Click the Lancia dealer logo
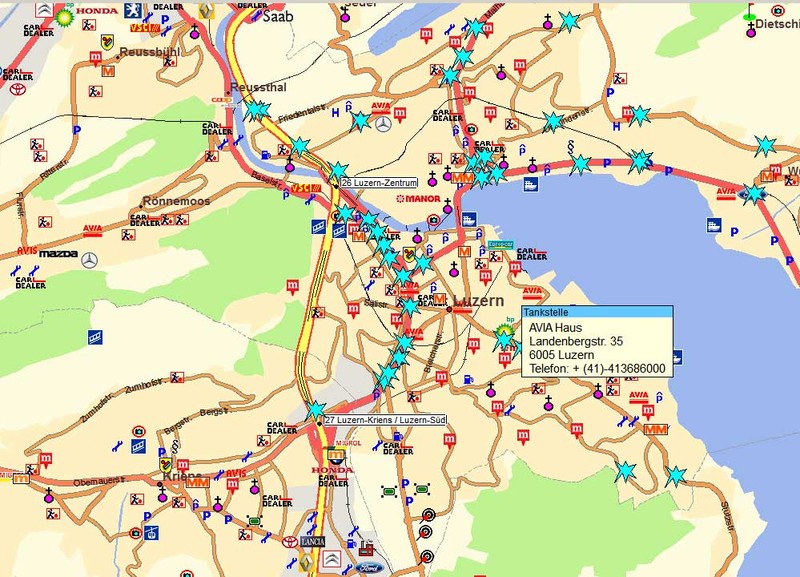800x577 pixels. click(314, 541)
